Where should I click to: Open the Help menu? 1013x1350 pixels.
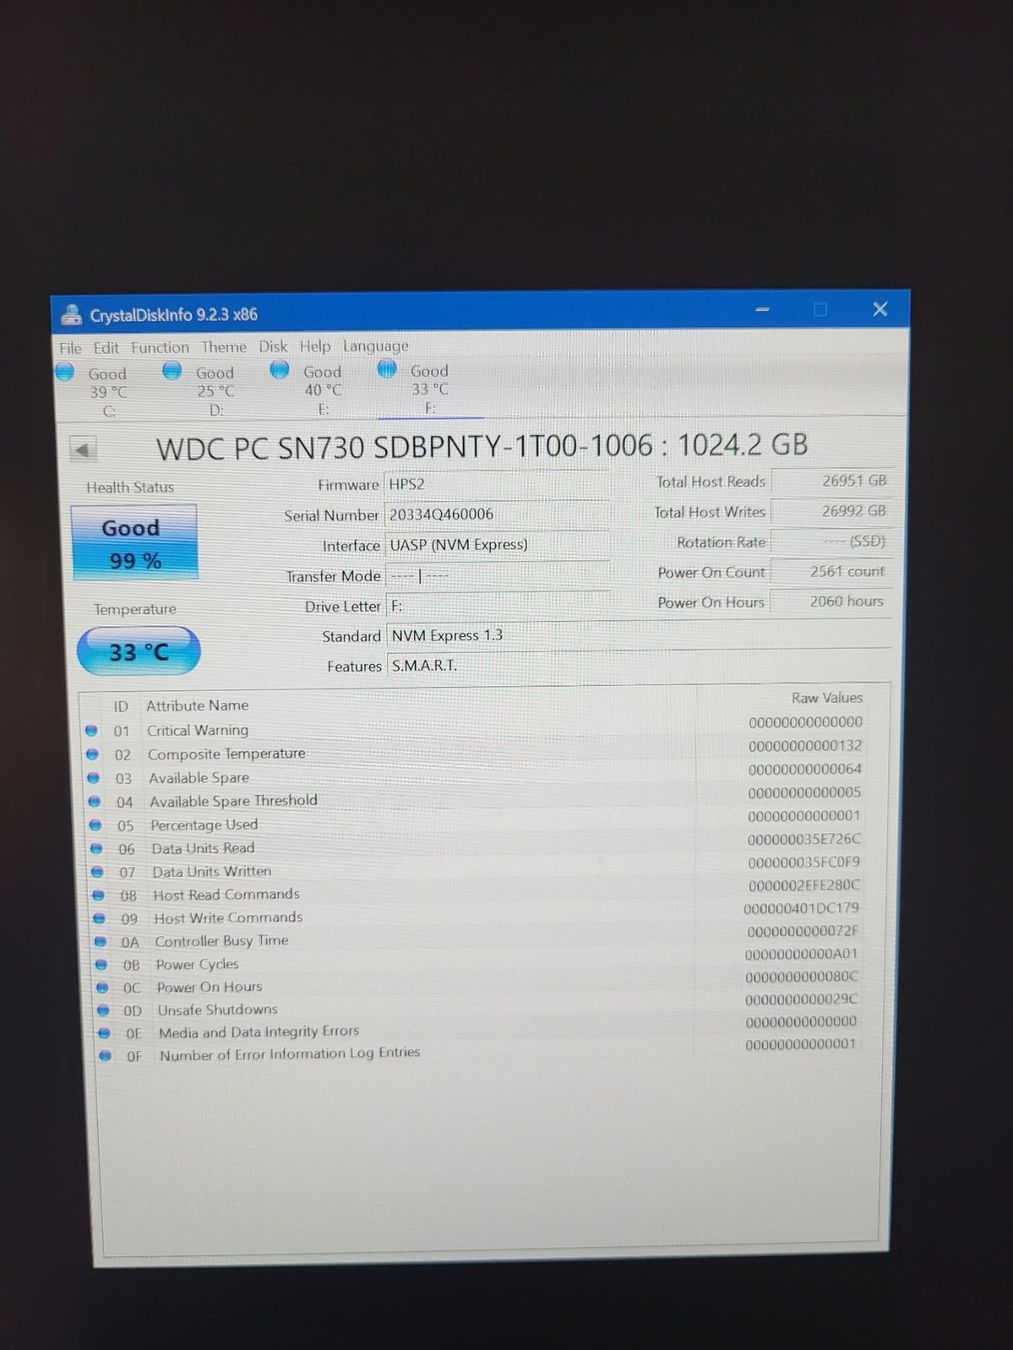pyautogui.click(x=315, y=346)
